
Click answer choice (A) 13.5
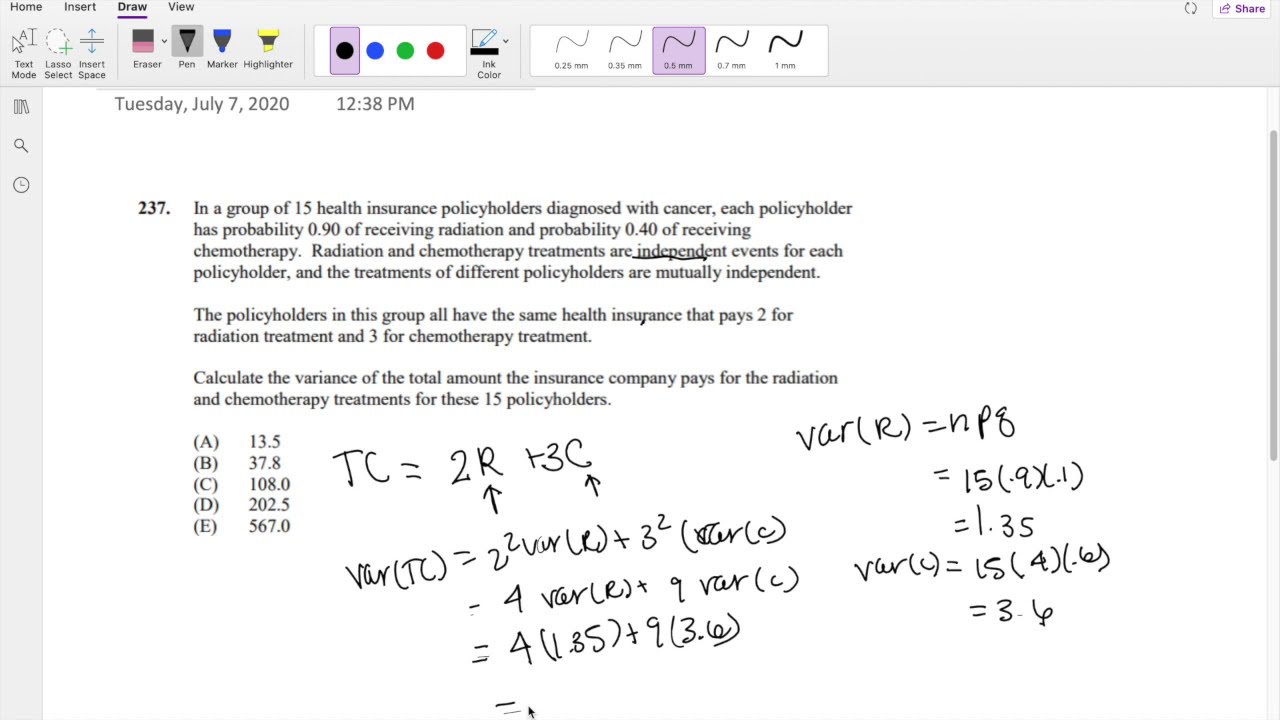point(237,442)
